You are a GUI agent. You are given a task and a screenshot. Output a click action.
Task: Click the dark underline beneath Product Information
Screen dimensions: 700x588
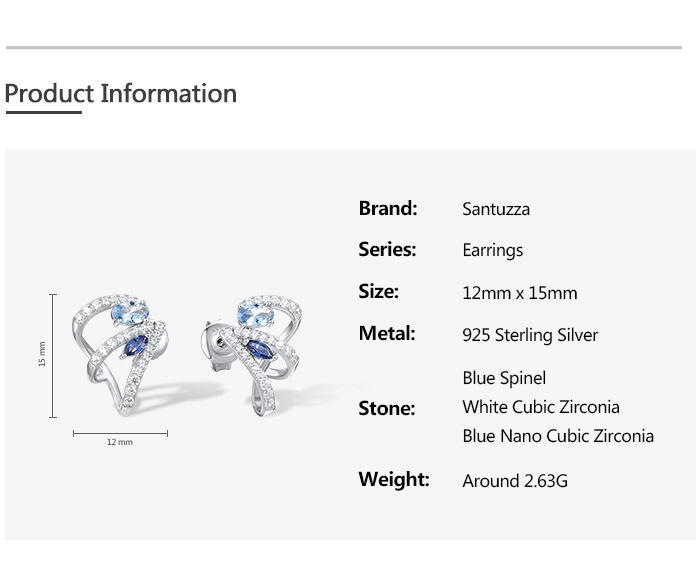point(43,113)
